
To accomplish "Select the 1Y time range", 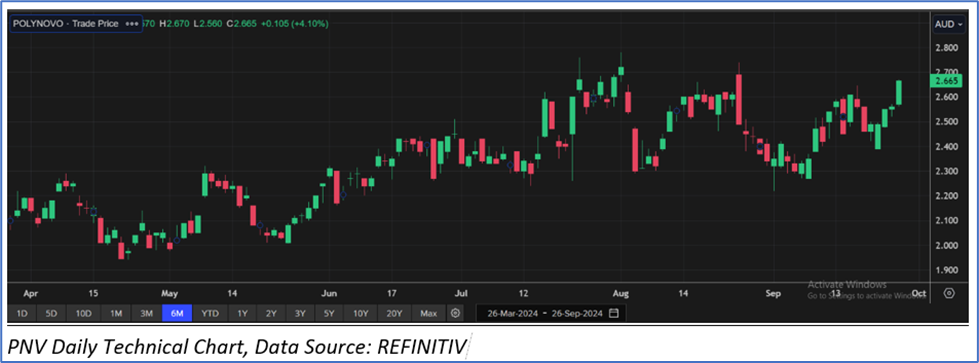I will click(242, 313).
